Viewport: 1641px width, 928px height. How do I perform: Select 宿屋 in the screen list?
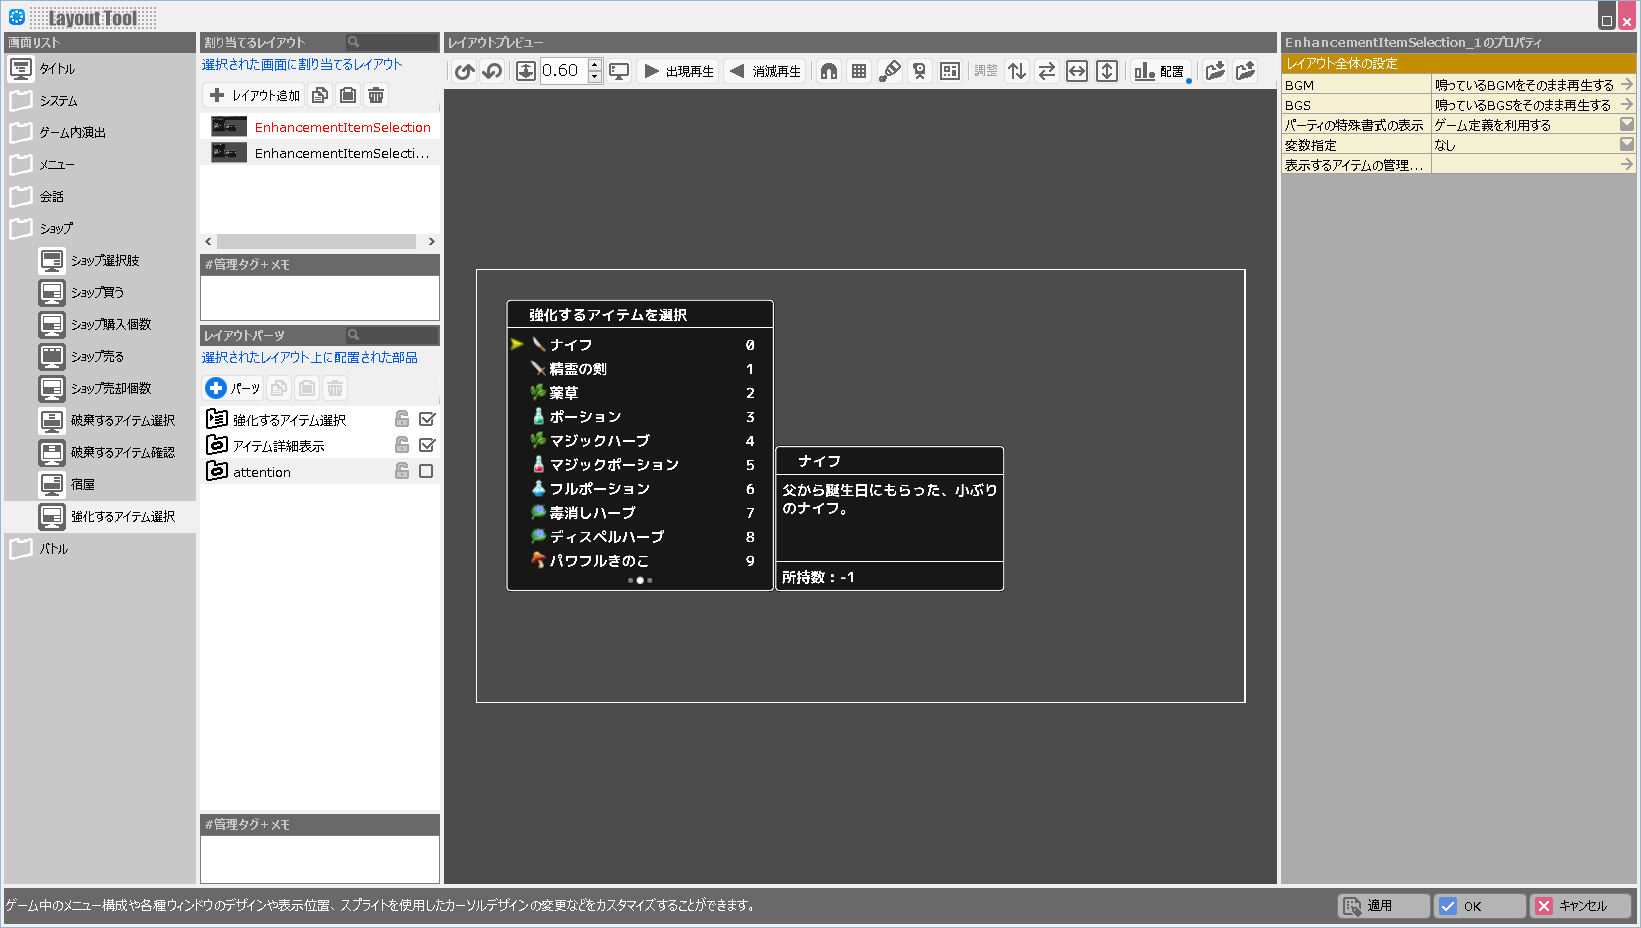[83, 485]
